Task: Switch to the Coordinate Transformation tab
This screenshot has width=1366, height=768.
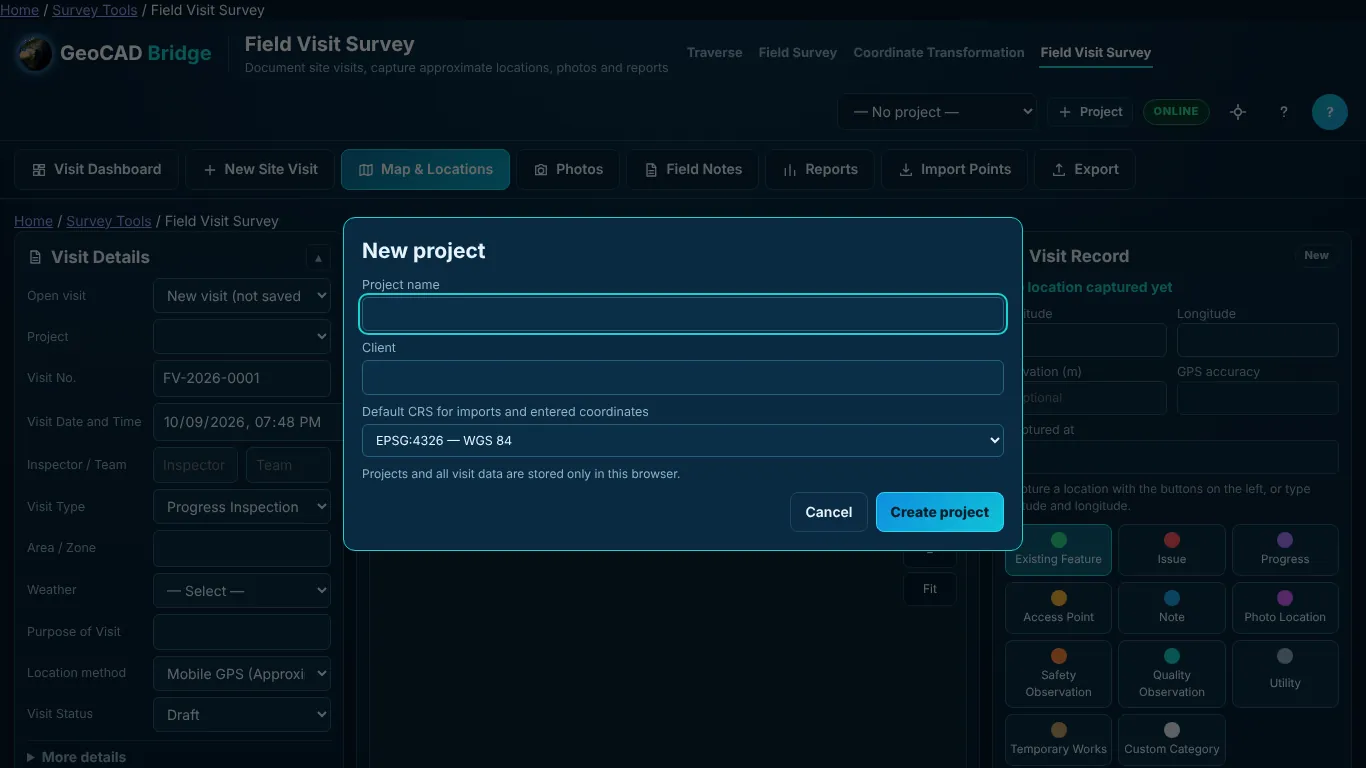Action: (x=939, y=52)
